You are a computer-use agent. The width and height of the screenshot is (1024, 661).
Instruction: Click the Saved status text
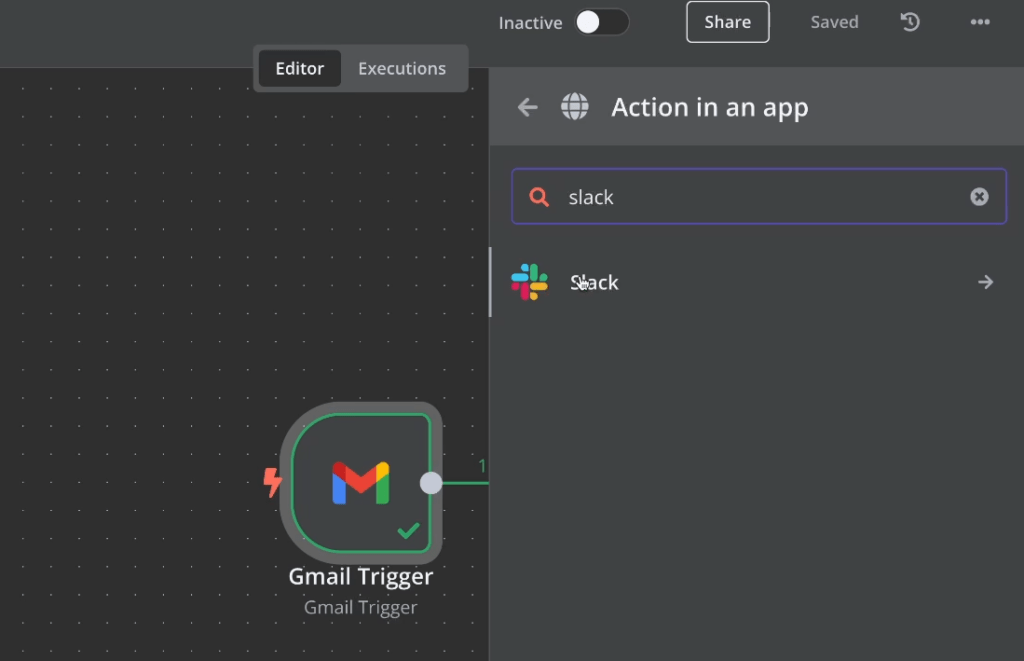point(834,22)
